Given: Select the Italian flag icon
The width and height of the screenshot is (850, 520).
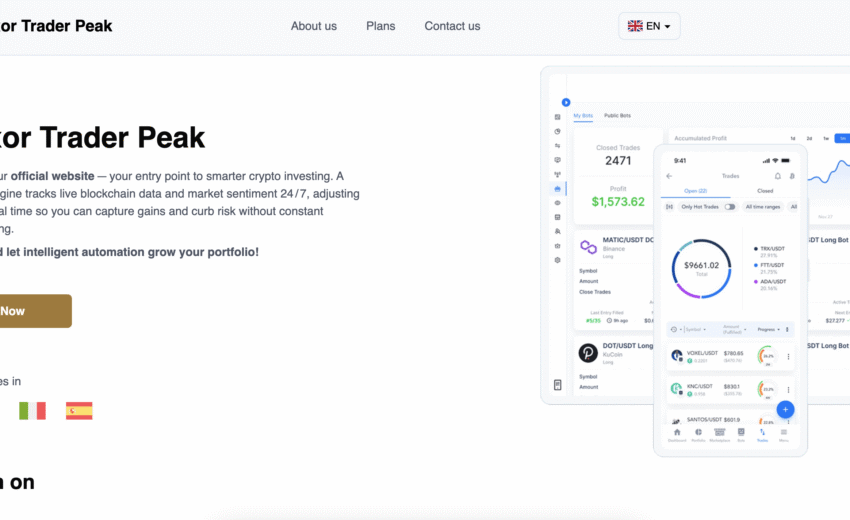Looking at the screenshot, I should (32, 410).
